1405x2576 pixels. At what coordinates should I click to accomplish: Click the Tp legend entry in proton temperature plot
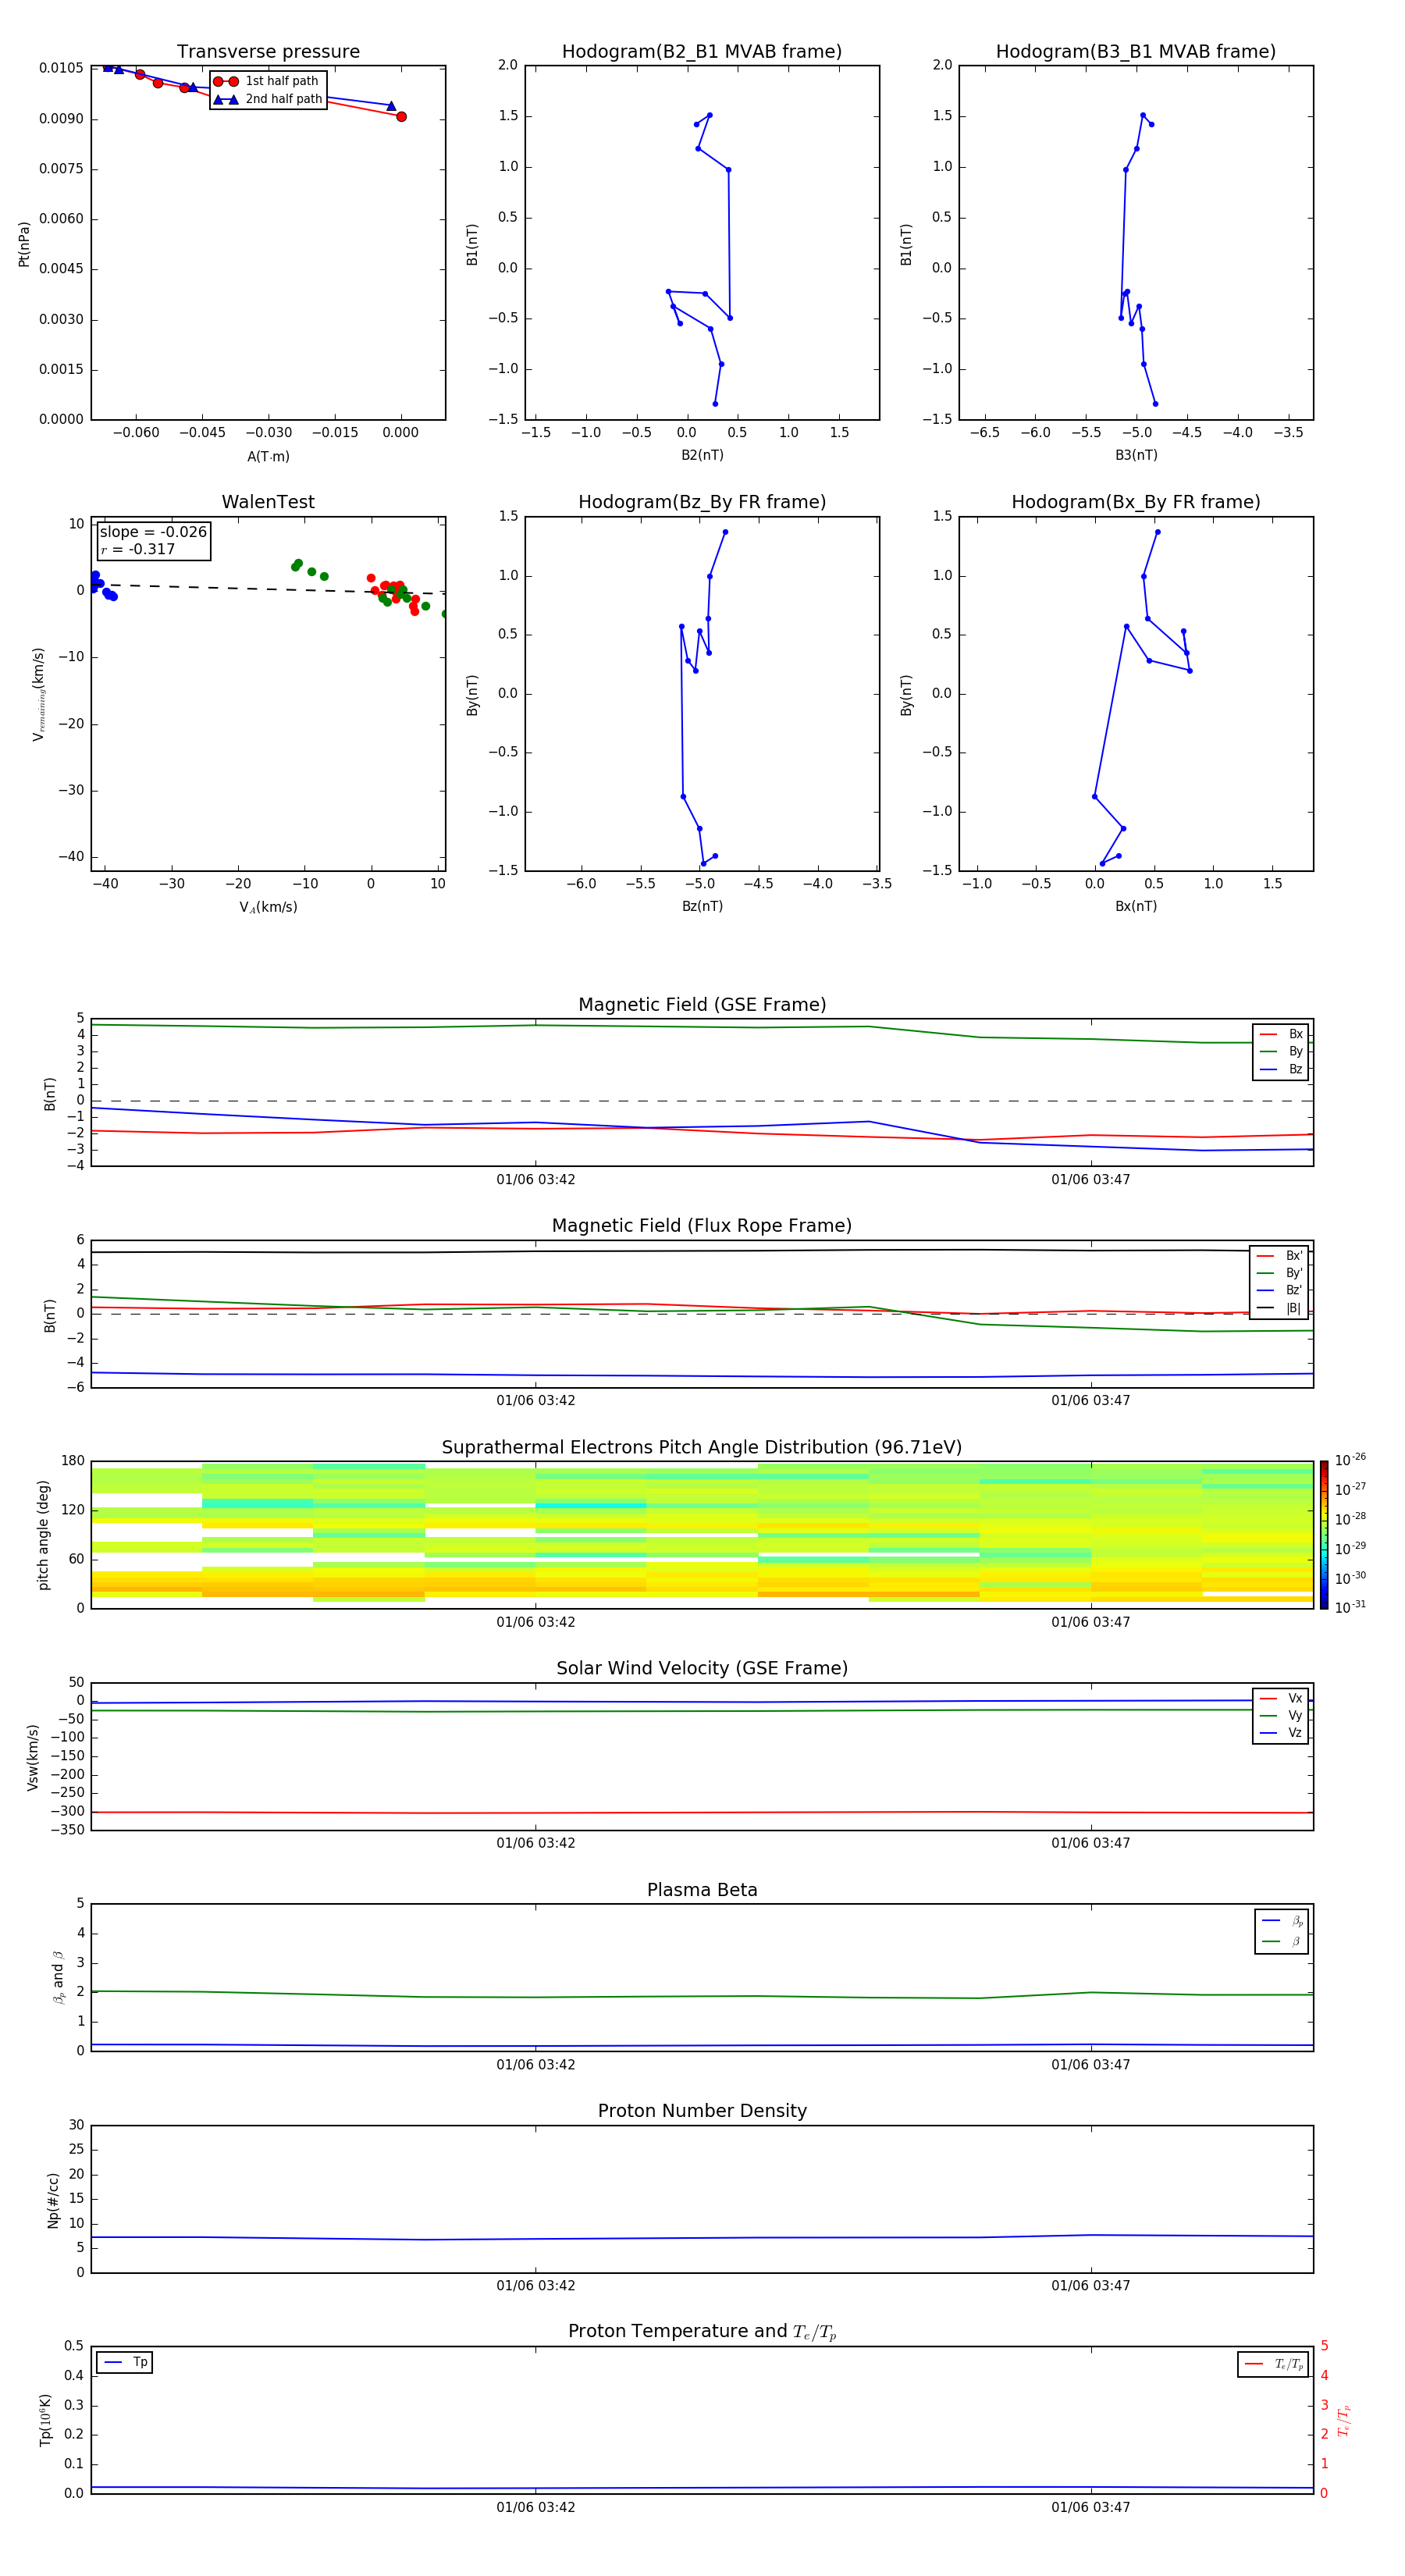(x=125, y=2362)
